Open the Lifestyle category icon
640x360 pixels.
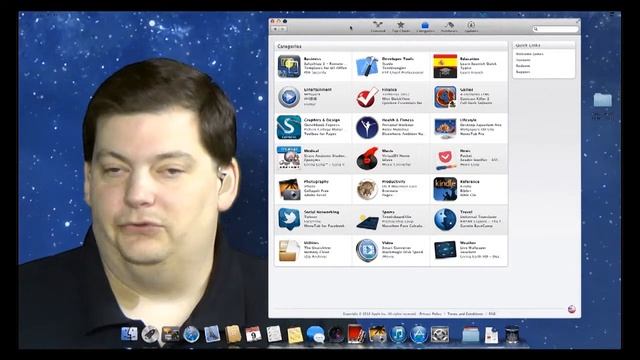[x=445, y=128]
